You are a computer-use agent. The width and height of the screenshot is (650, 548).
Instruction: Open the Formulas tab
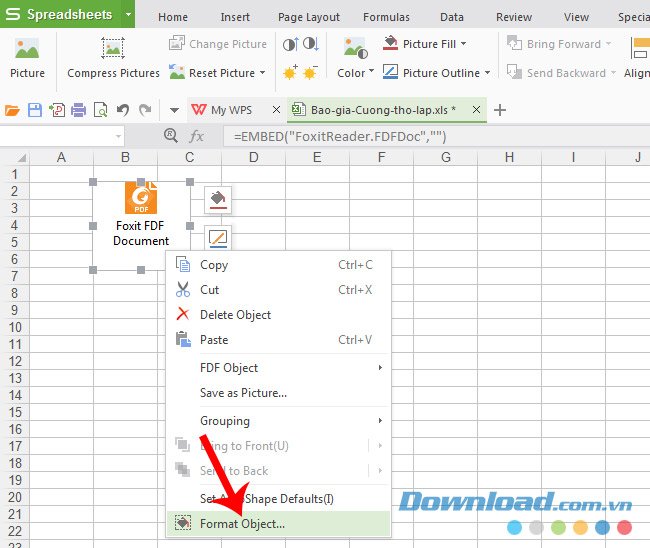click(x=386, y=17)
